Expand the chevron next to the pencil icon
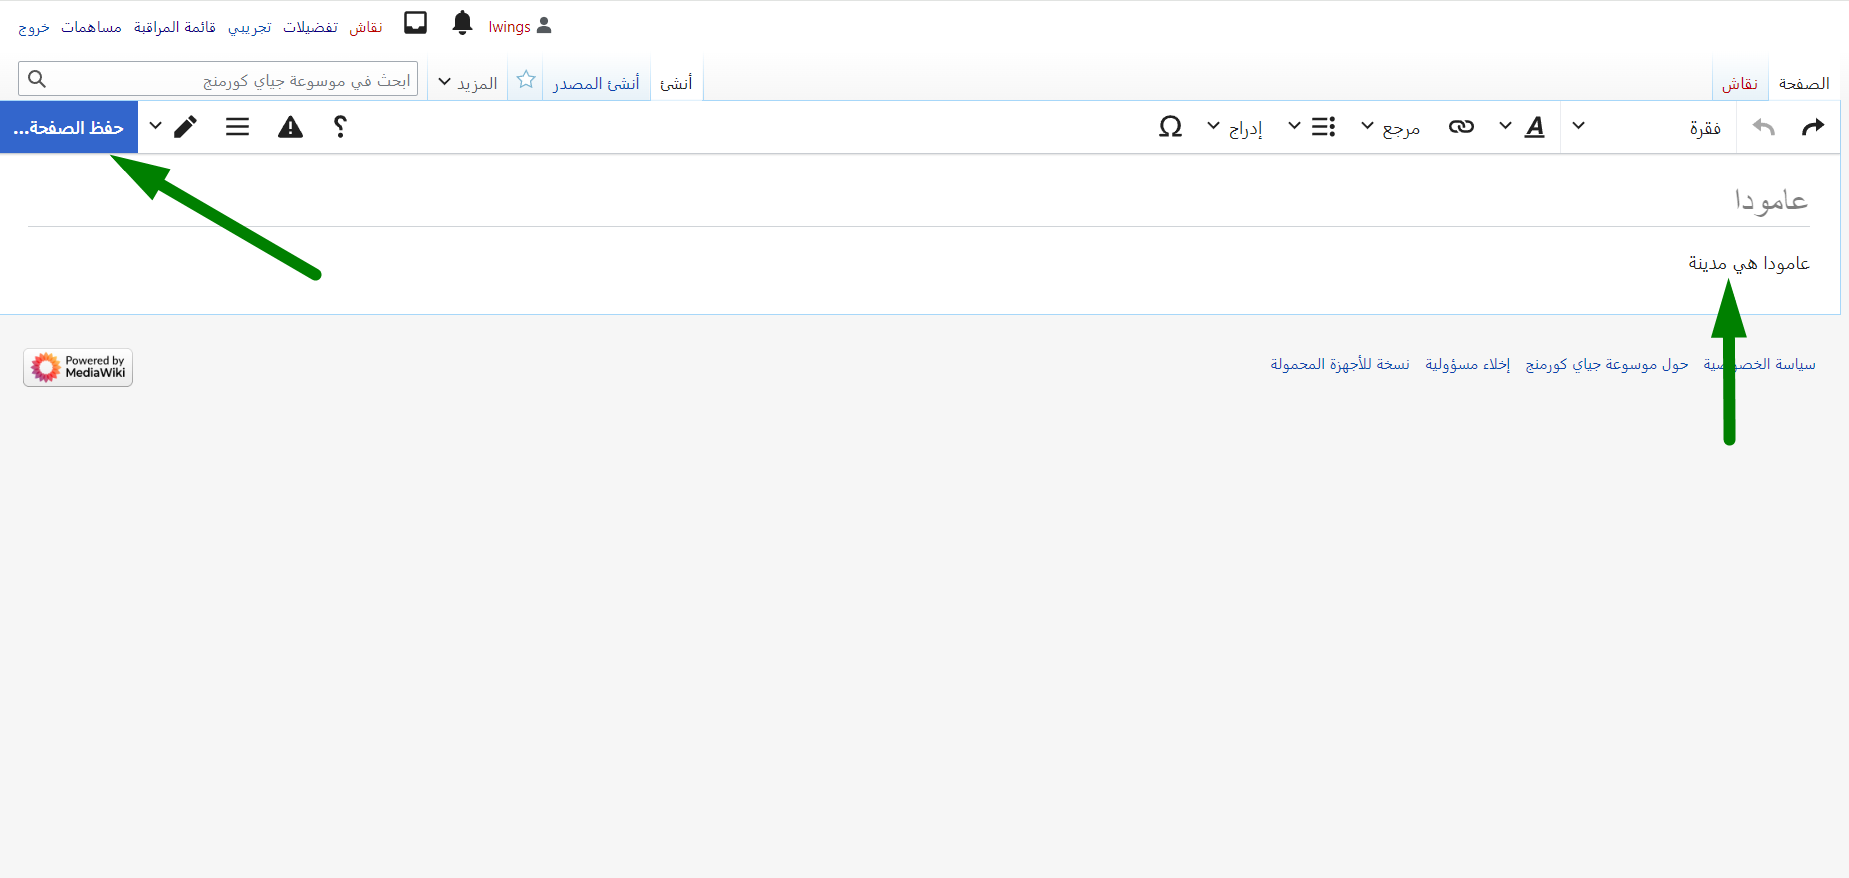This screenshot has height=878, width=1849. 155,126
